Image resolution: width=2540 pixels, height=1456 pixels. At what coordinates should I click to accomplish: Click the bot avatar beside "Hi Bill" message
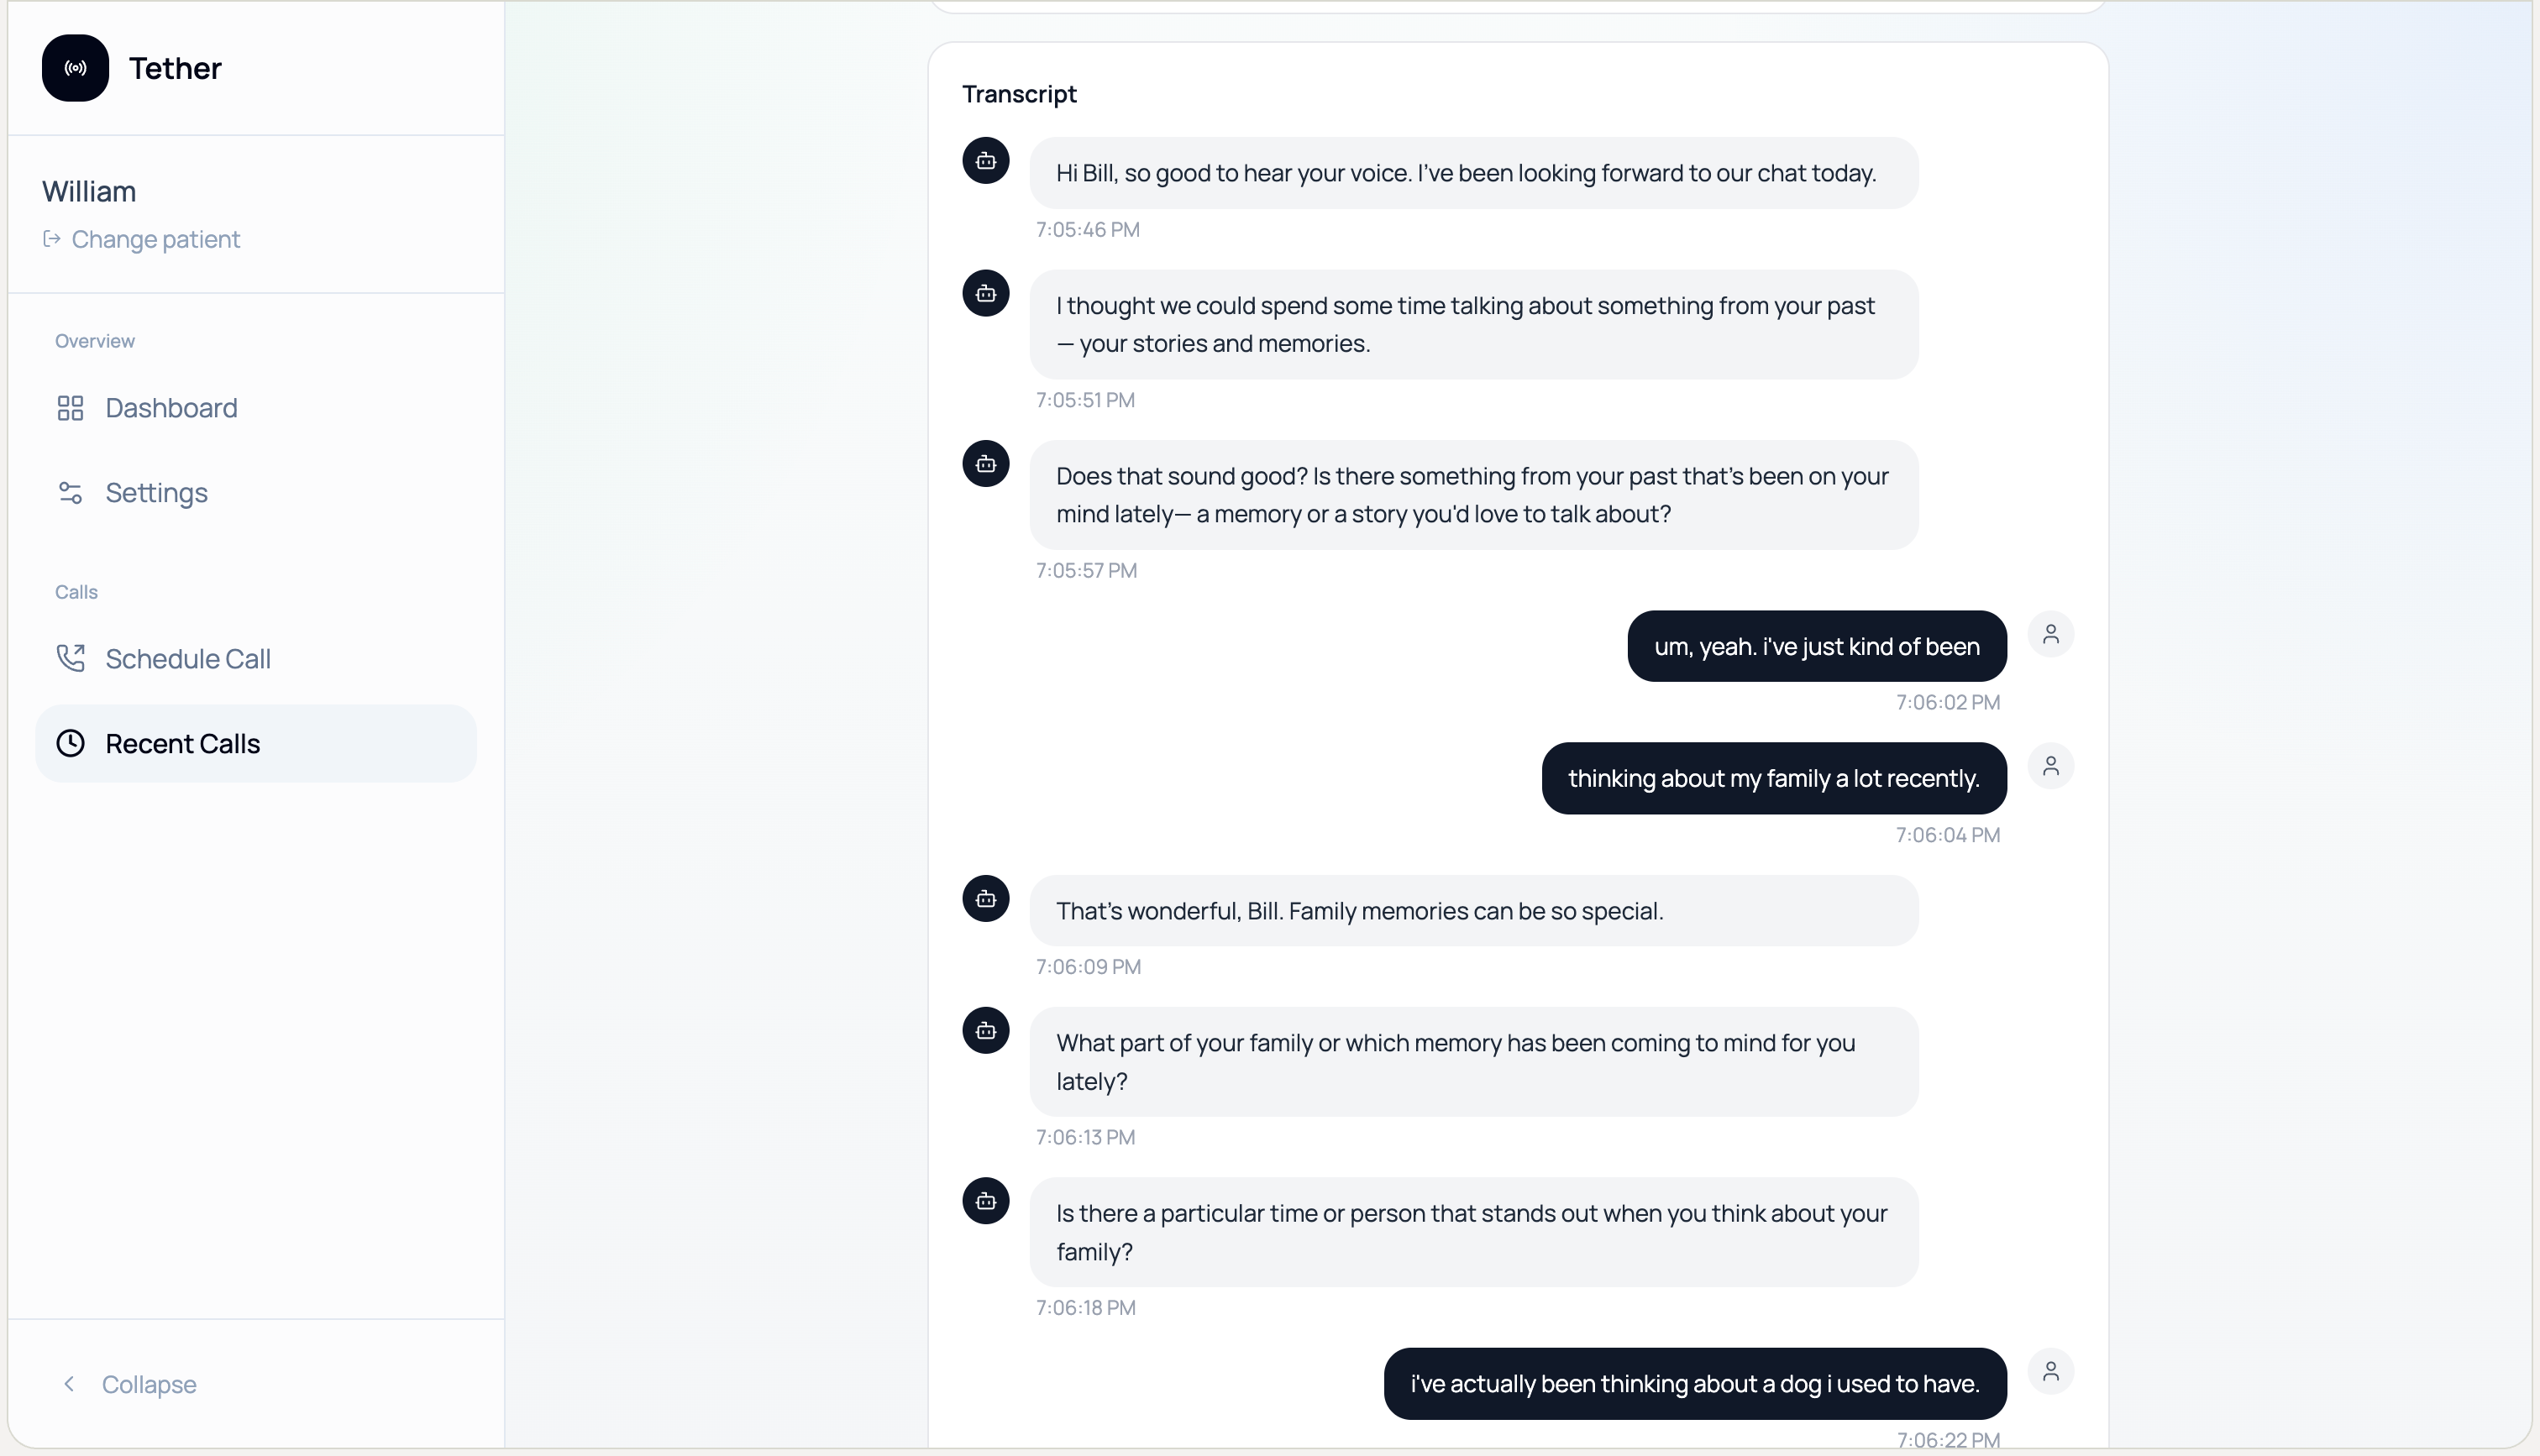pos(985,161)
